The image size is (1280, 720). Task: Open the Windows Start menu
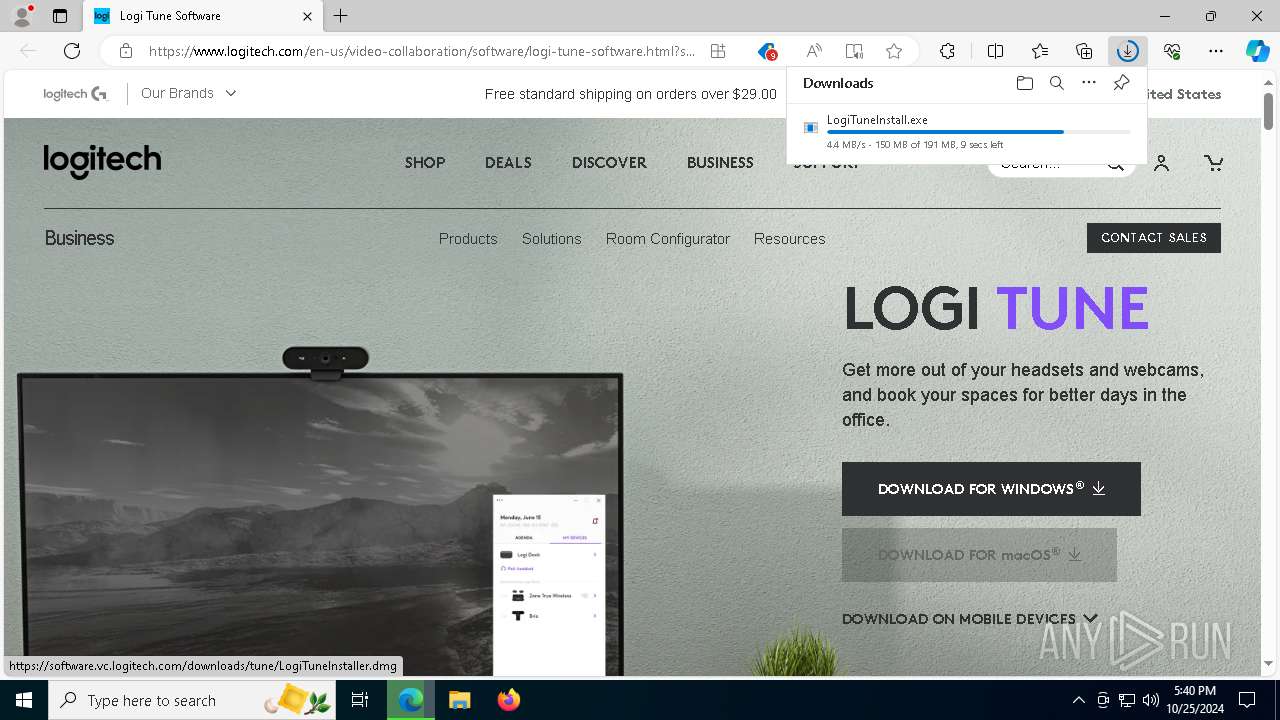(x=24, y=700)
